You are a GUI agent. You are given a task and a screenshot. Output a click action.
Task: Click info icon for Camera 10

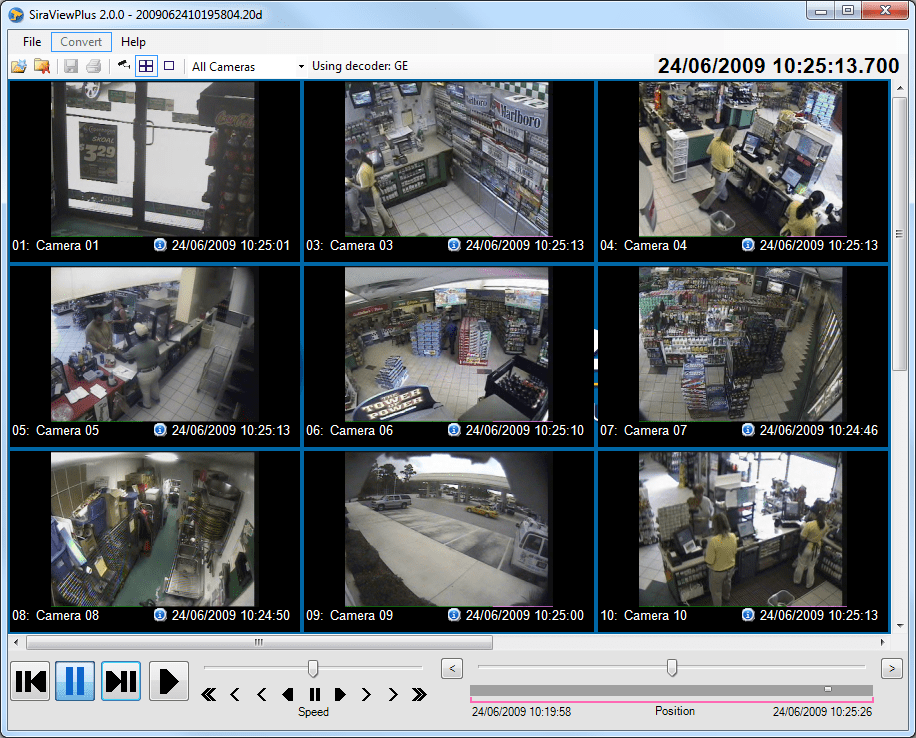[x=748, y=615]
